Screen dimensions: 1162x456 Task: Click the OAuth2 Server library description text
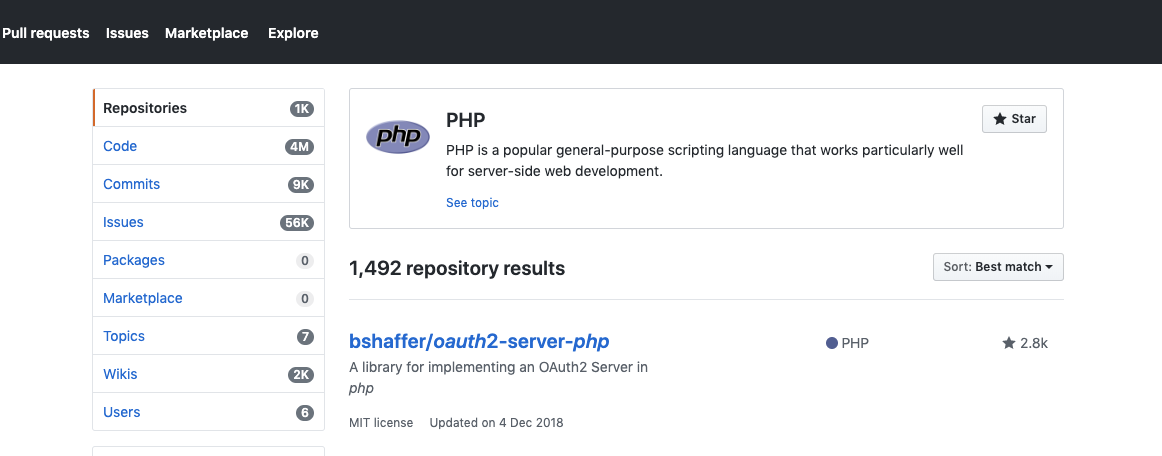click(498, 377)
